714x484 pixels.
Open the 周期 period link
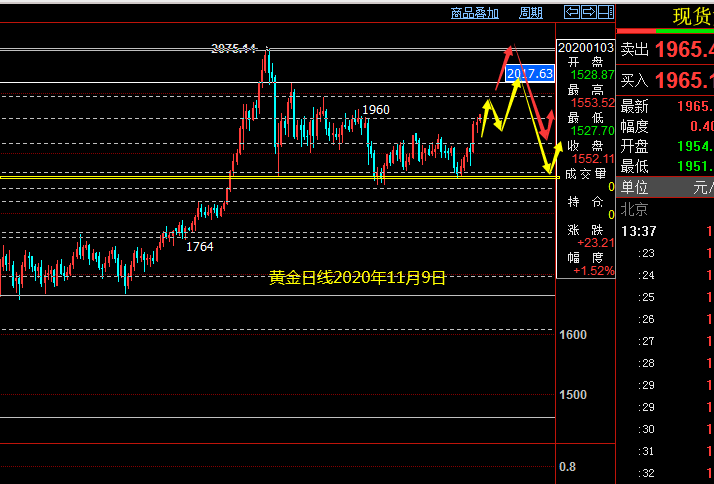point(530,13)
